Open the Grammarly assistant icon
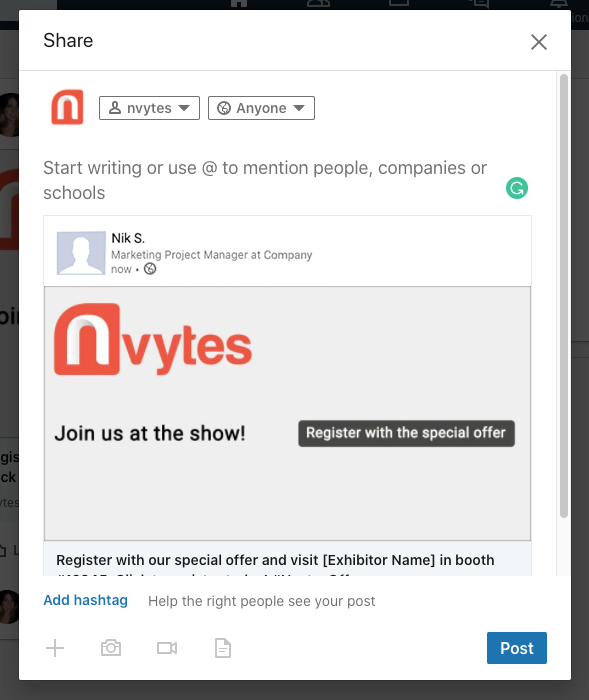This screenshot has width=589, height=700. tap(517, 188)
